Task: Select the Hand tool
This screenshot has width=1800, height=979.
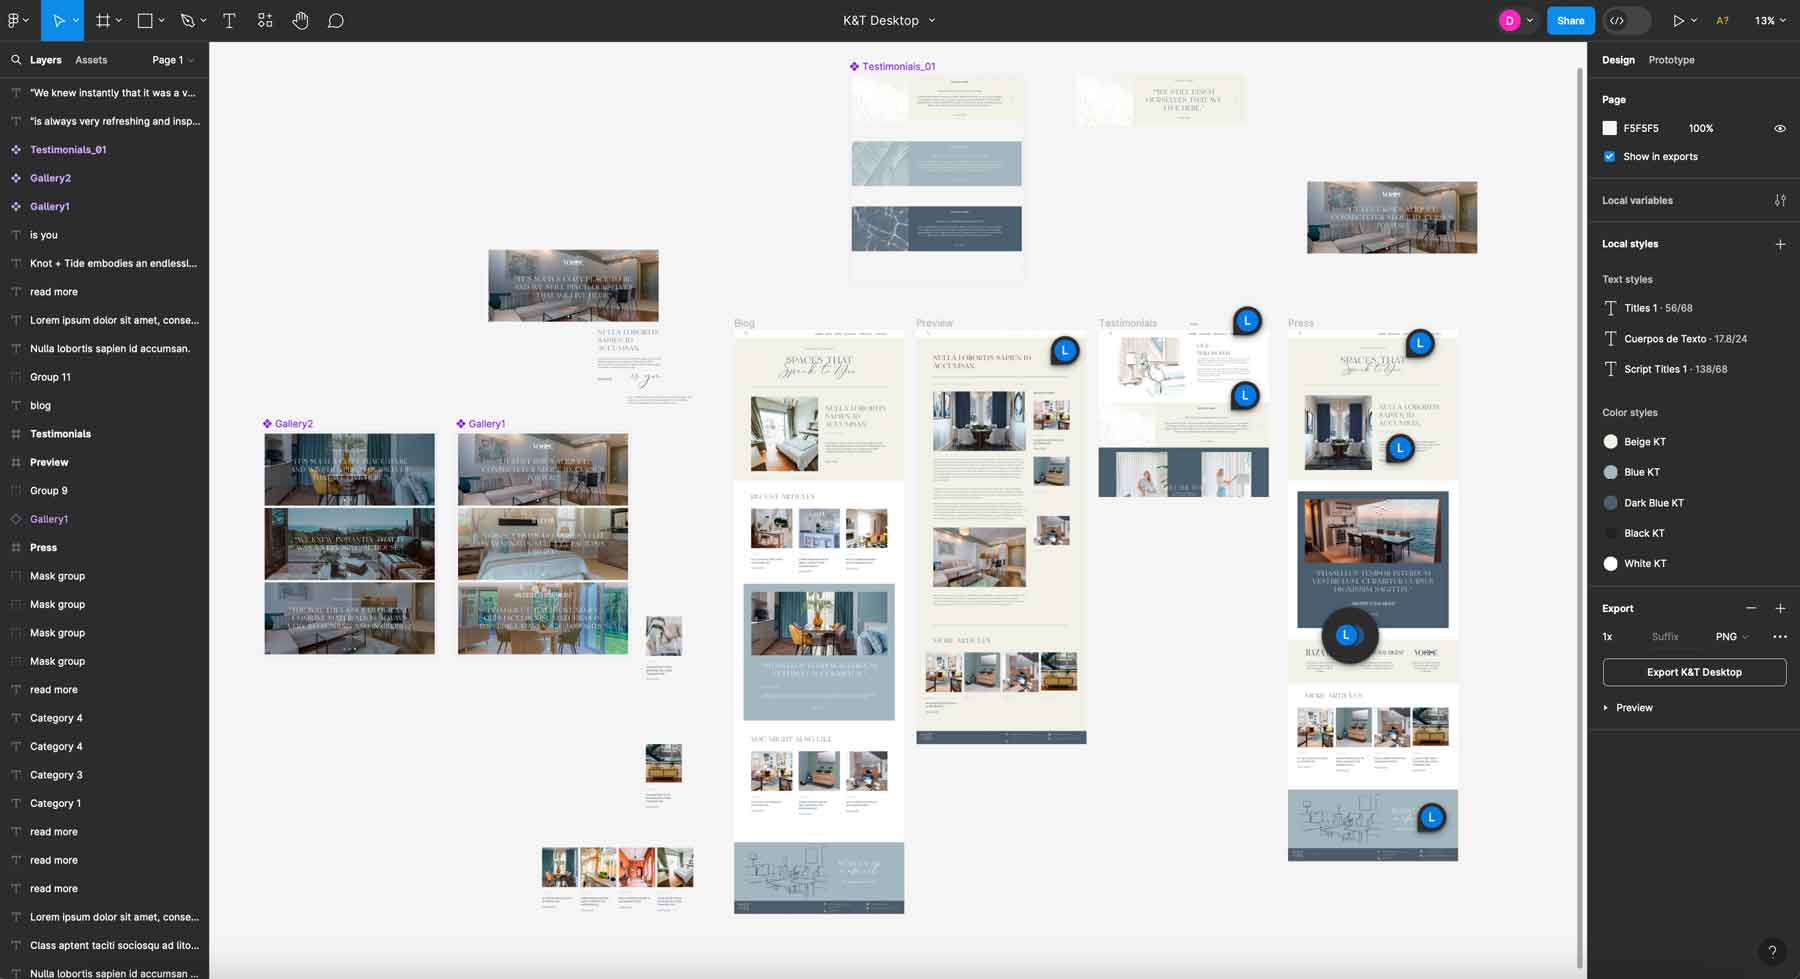Action: [x=301, y=20]
